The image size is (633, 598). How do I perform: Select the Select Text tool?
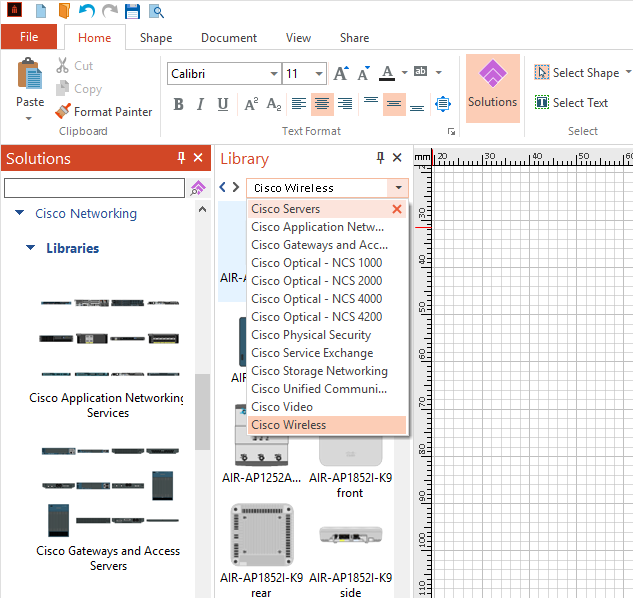tap(571, 103)
